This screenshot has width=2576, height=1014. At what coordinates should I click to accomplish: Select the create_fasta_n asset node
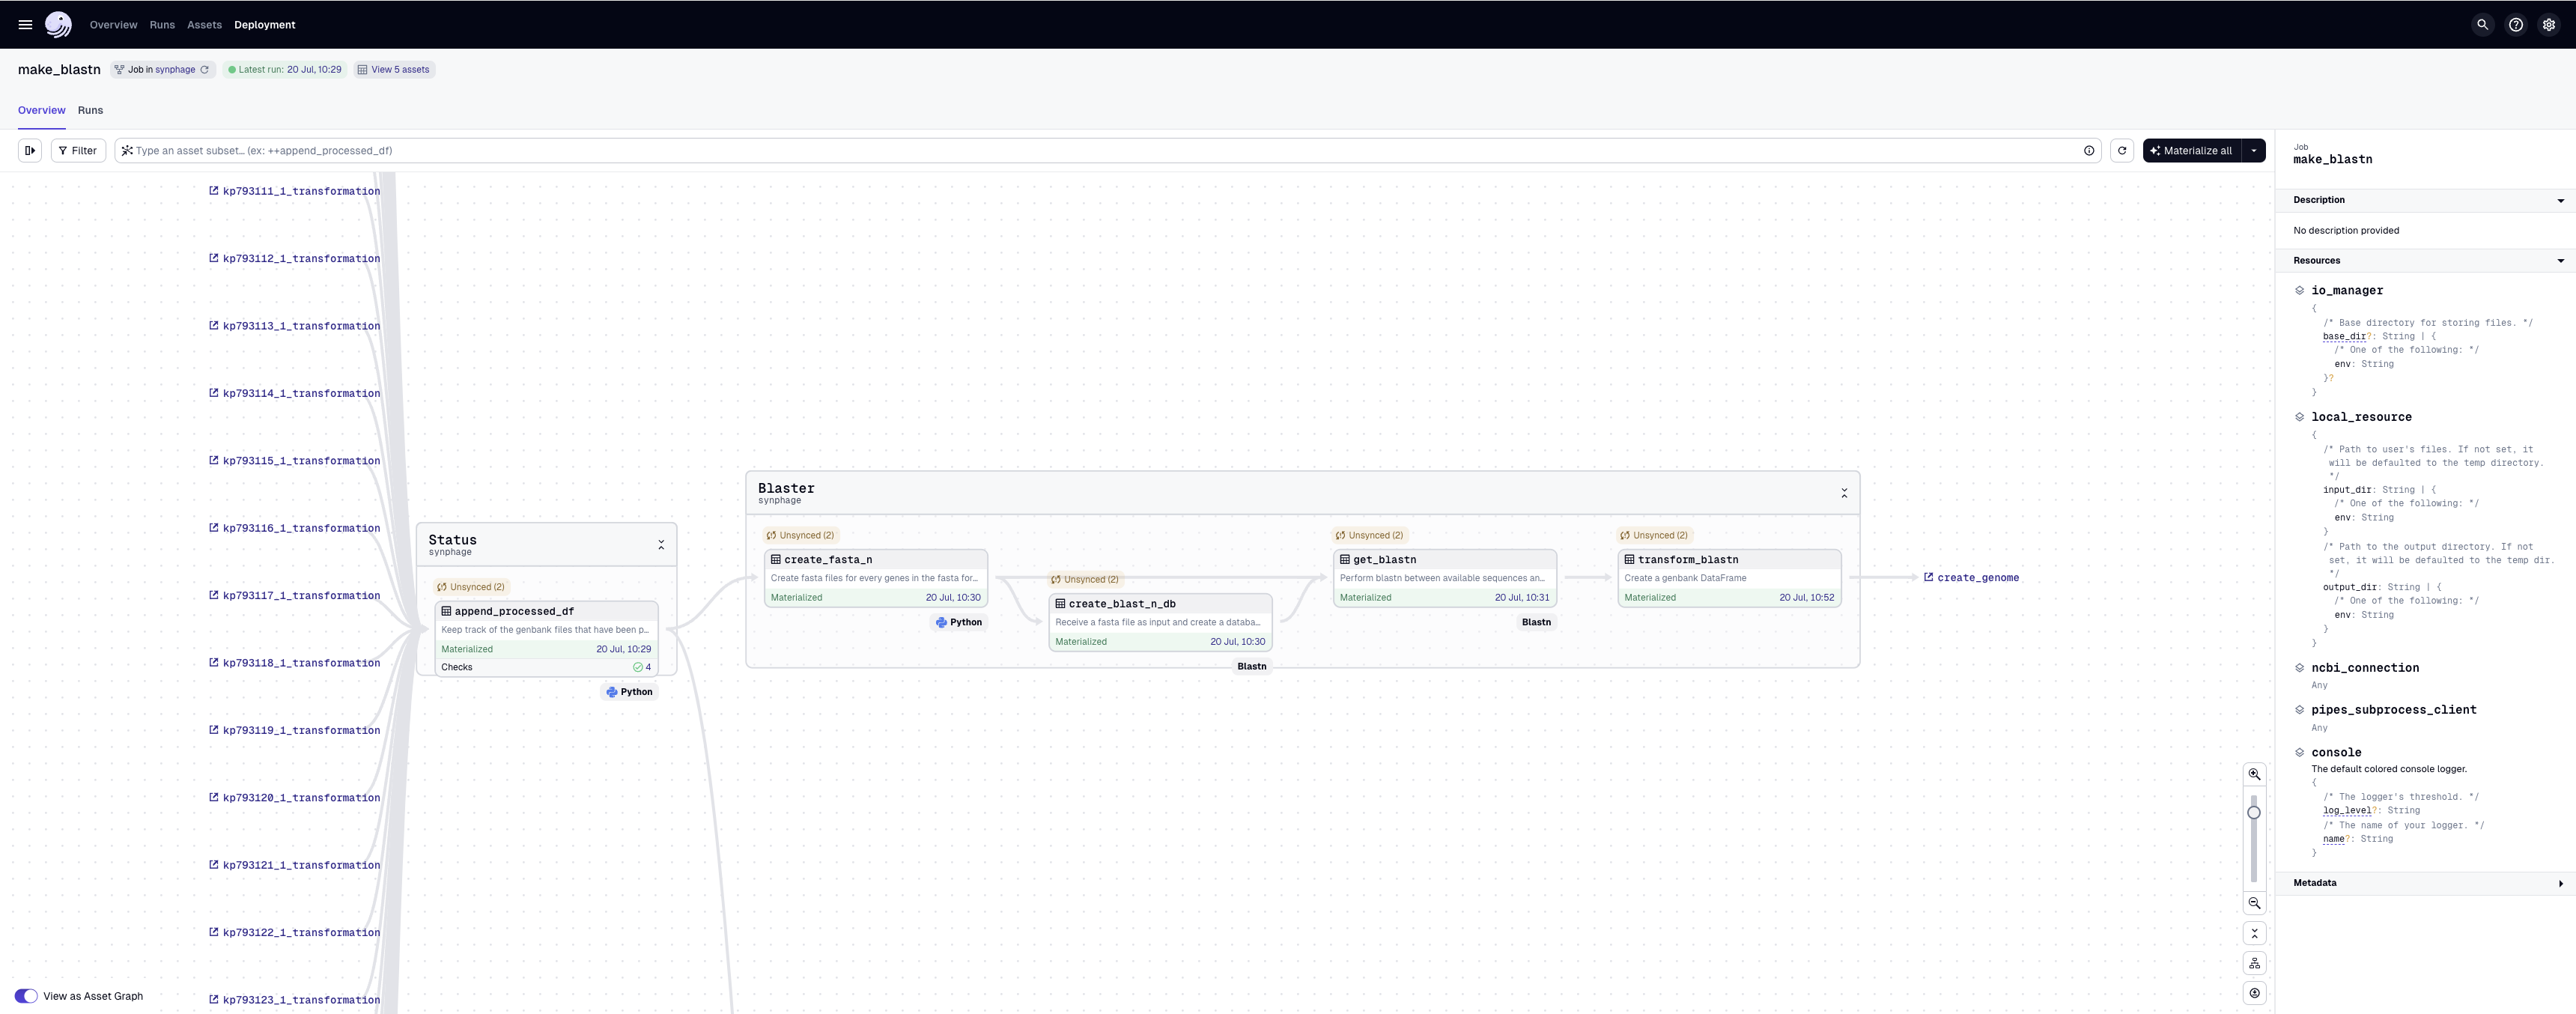click(876, 578)
